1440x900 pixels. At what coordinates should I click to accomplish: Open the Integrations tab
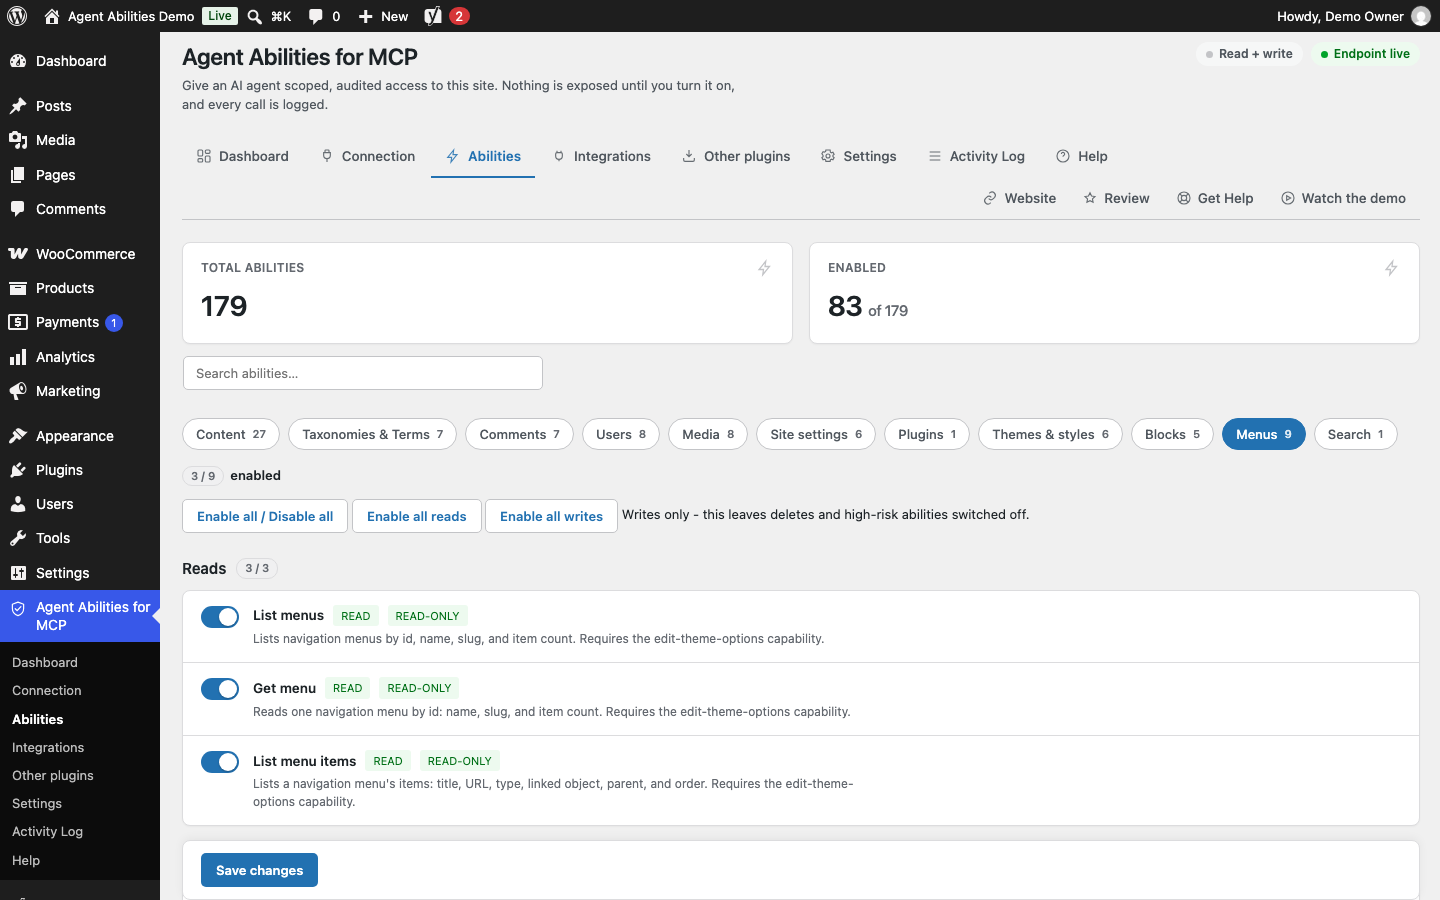[x=602, y=156]
